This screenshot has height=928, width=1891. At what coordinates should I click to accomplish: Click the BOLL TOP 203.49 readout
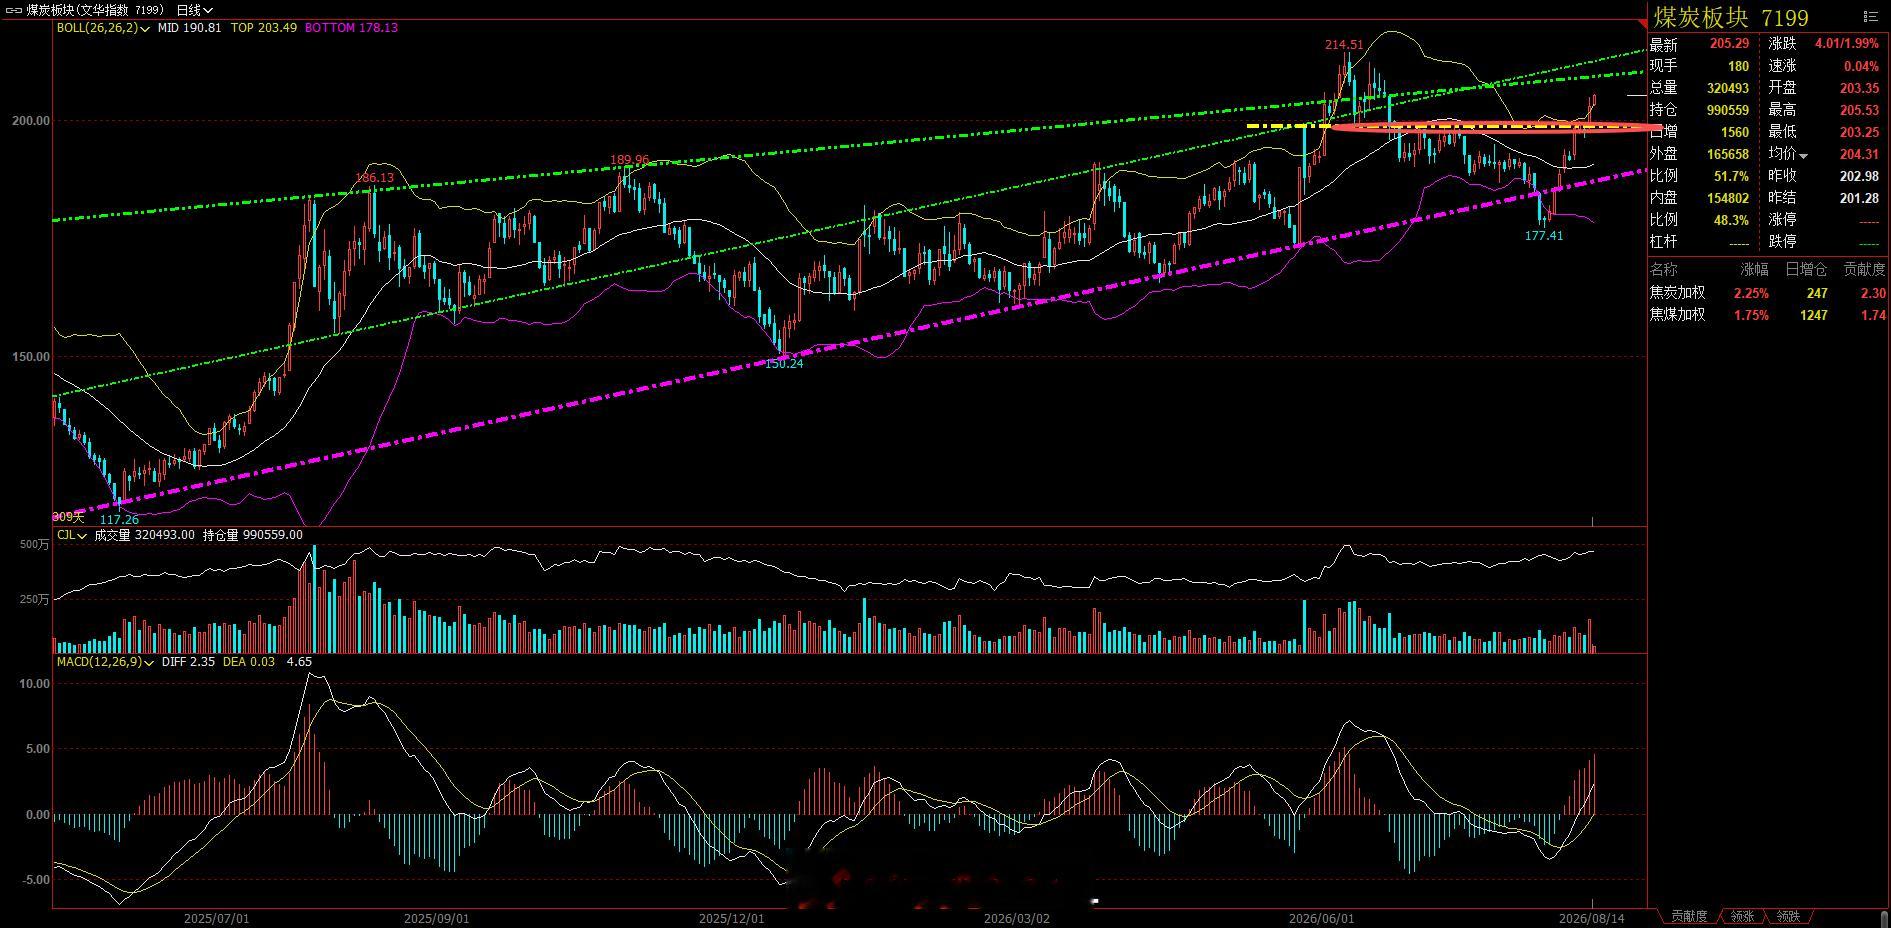click(x=264, y=28)
